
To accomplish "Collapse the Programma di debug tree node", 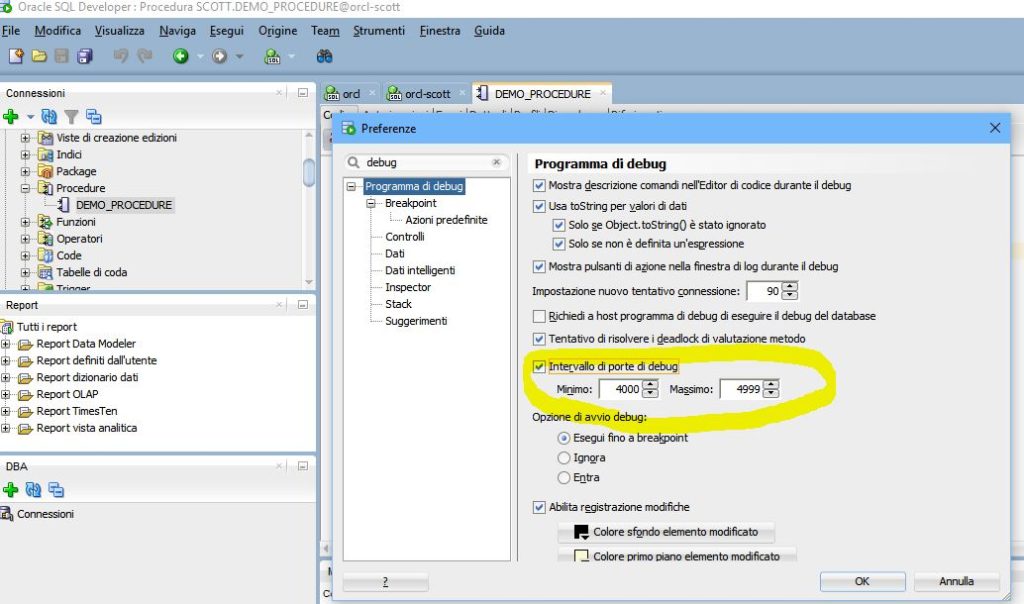I will coord(351,186).
